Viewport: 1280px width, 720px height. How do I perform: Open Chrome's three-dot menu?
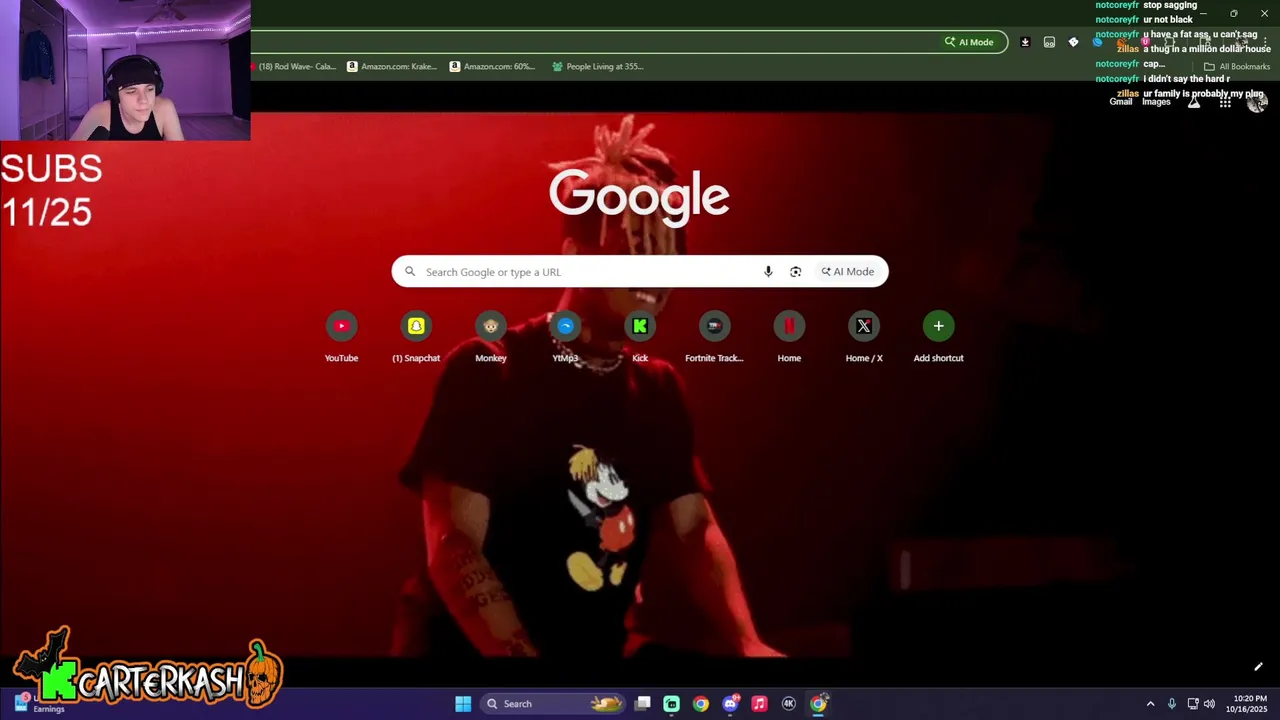pos(1265,42)
